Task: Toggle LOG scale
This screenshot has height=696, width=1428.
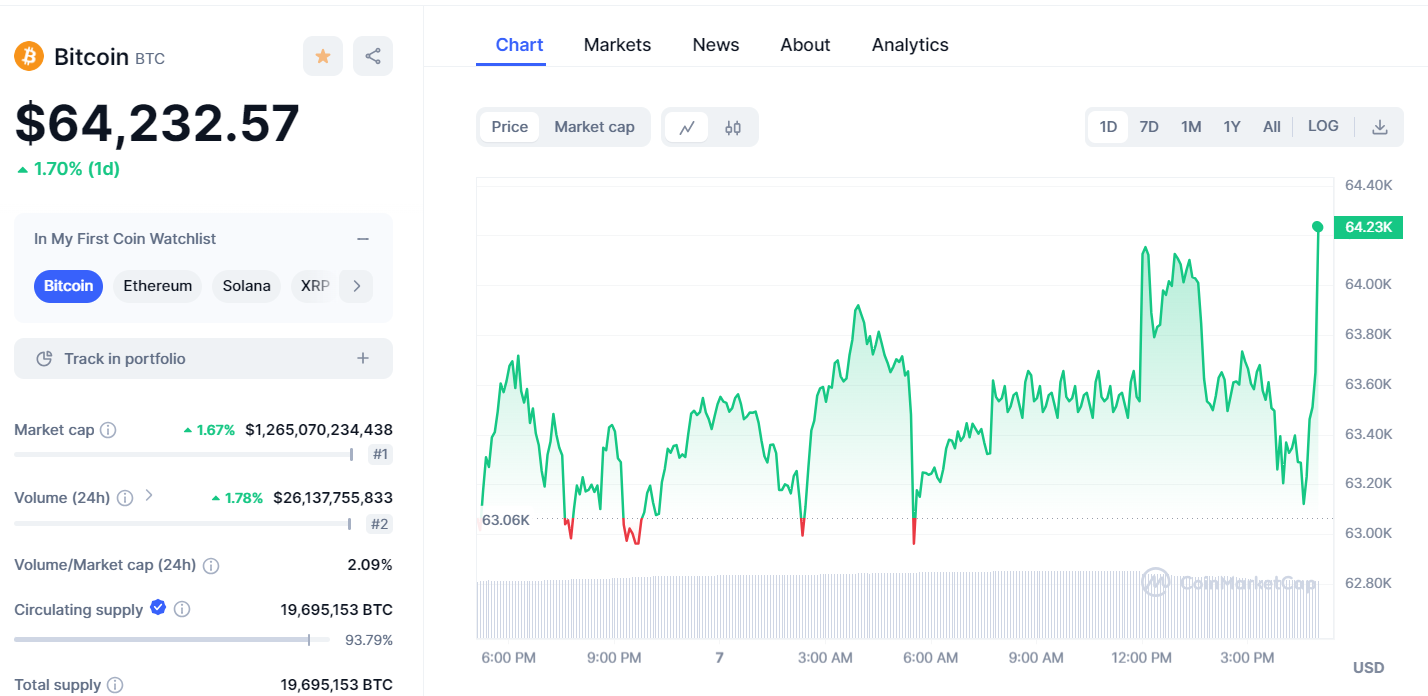Action: point(1323,126)
